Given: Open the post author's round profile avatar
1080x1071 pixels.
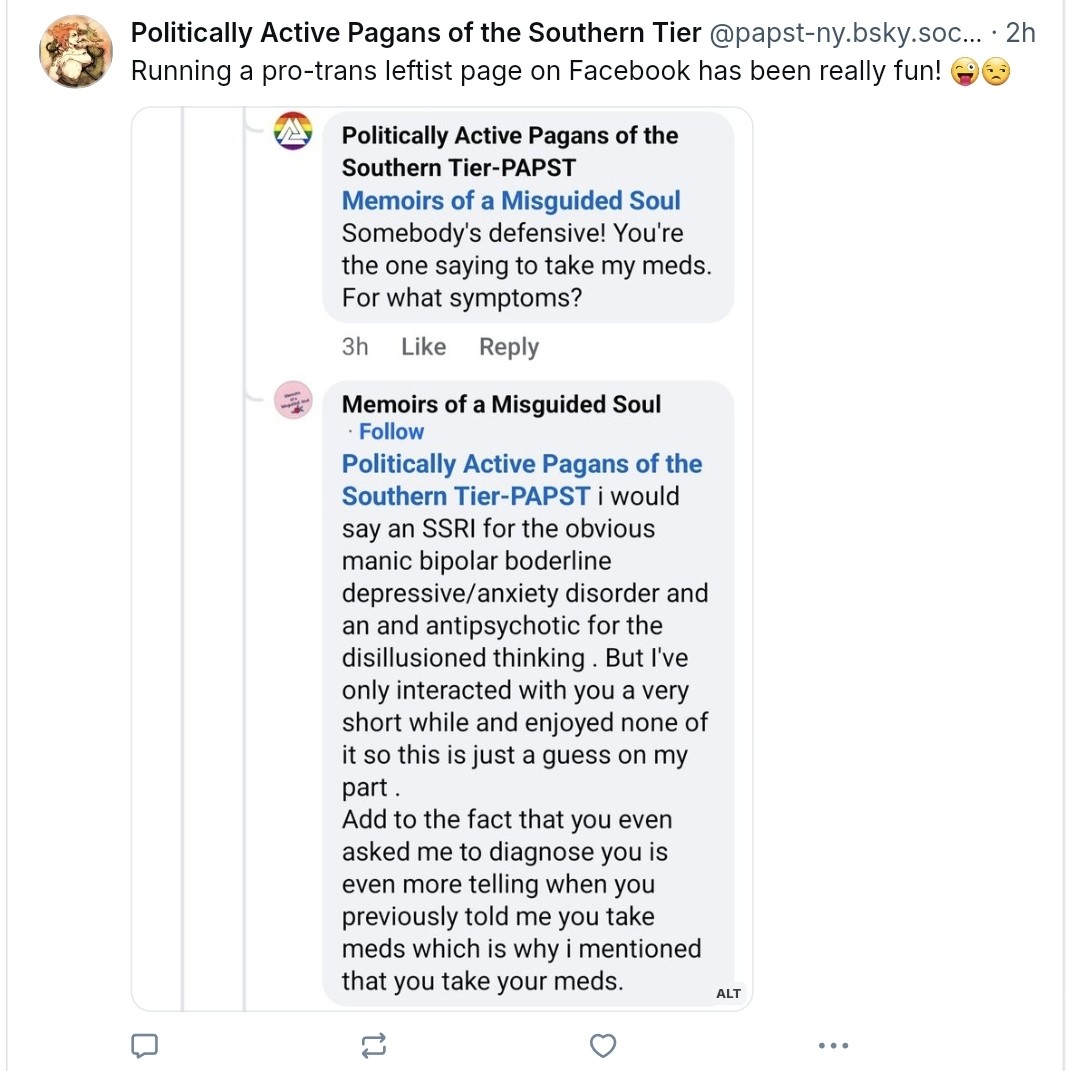Looking at the screenshot, I should [x=76, y=52].
